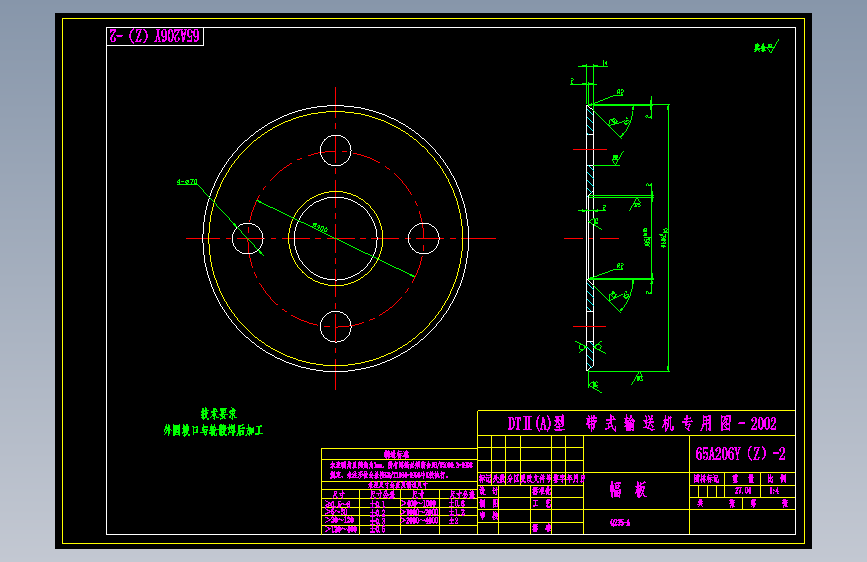Select the '4-ø70' hole dimension label
This screenshot has height=562, width=867.
(x=187, y=181)
